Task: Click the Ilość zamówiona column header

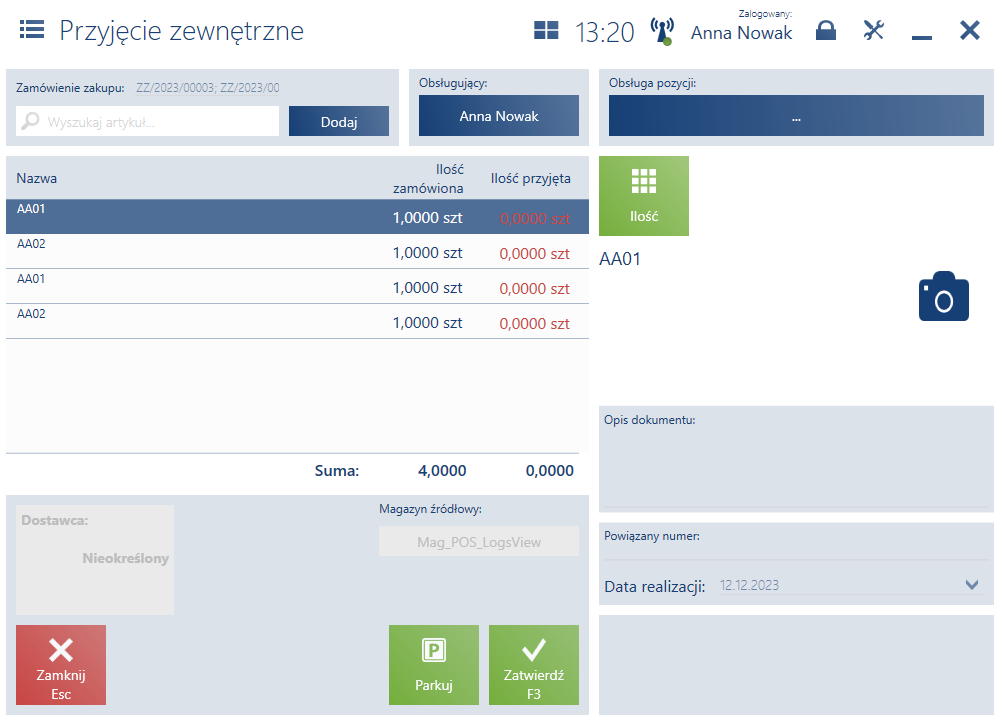Action: (x=428, y=179)
